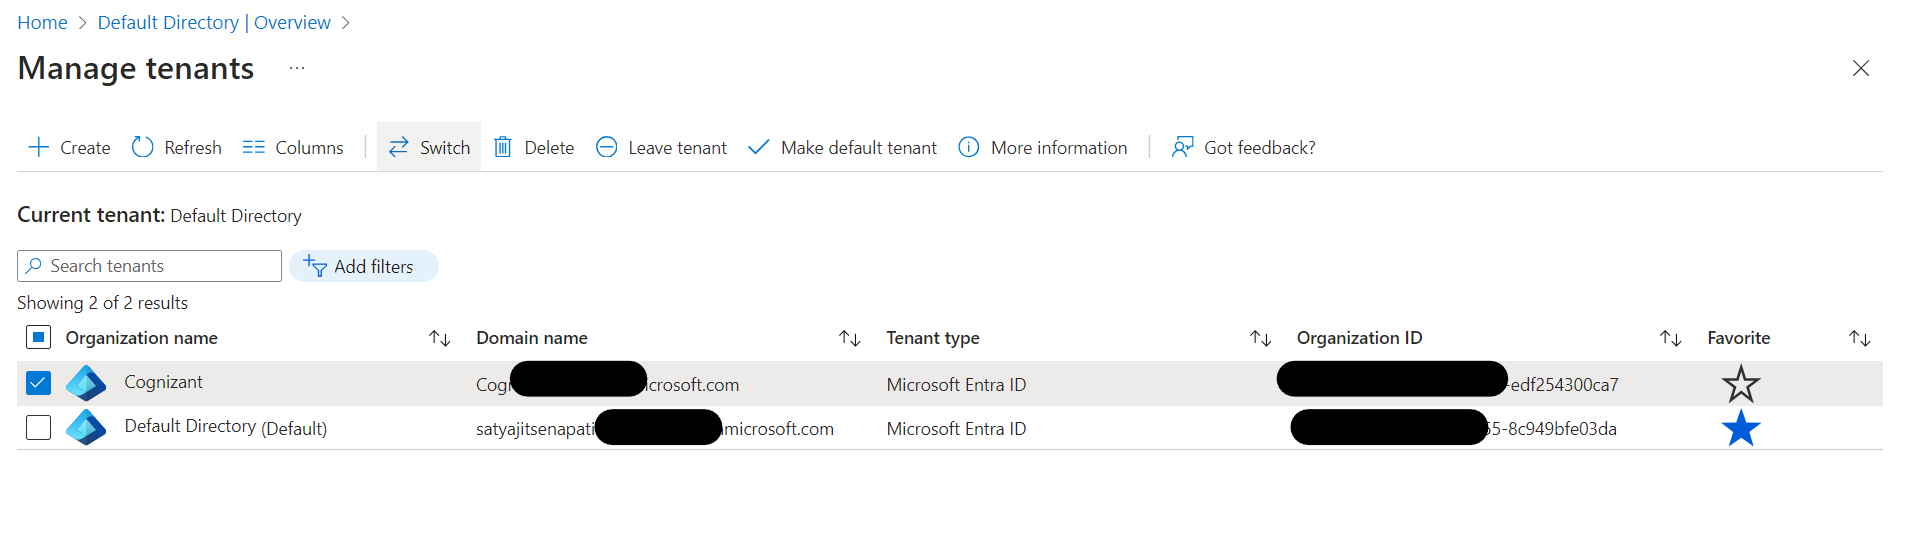Mark Cognizant tenant as favorite
1909x537 pixels.
pyautogui.click(x=1740, y=384)
